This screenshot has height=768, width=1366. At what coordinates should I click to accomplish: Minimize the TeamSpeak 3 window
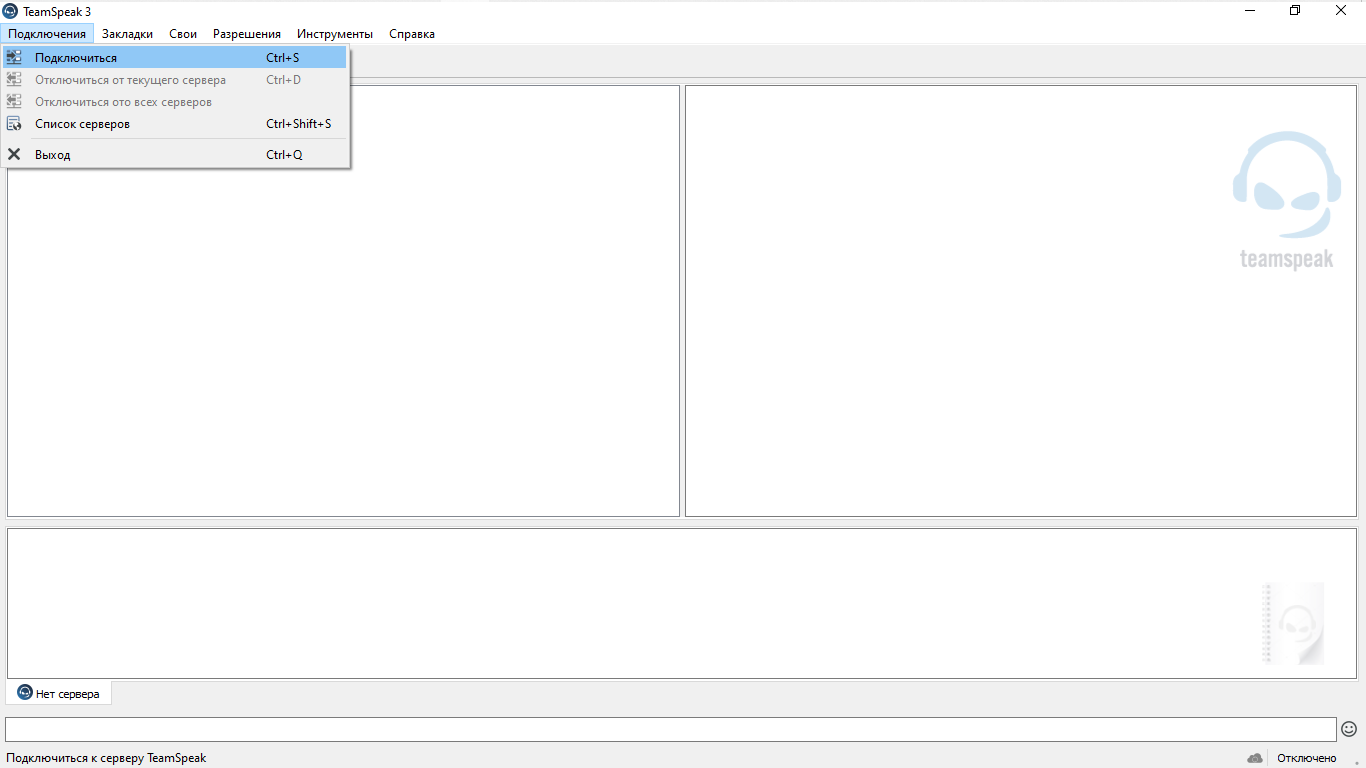[x=1251, y=11]
